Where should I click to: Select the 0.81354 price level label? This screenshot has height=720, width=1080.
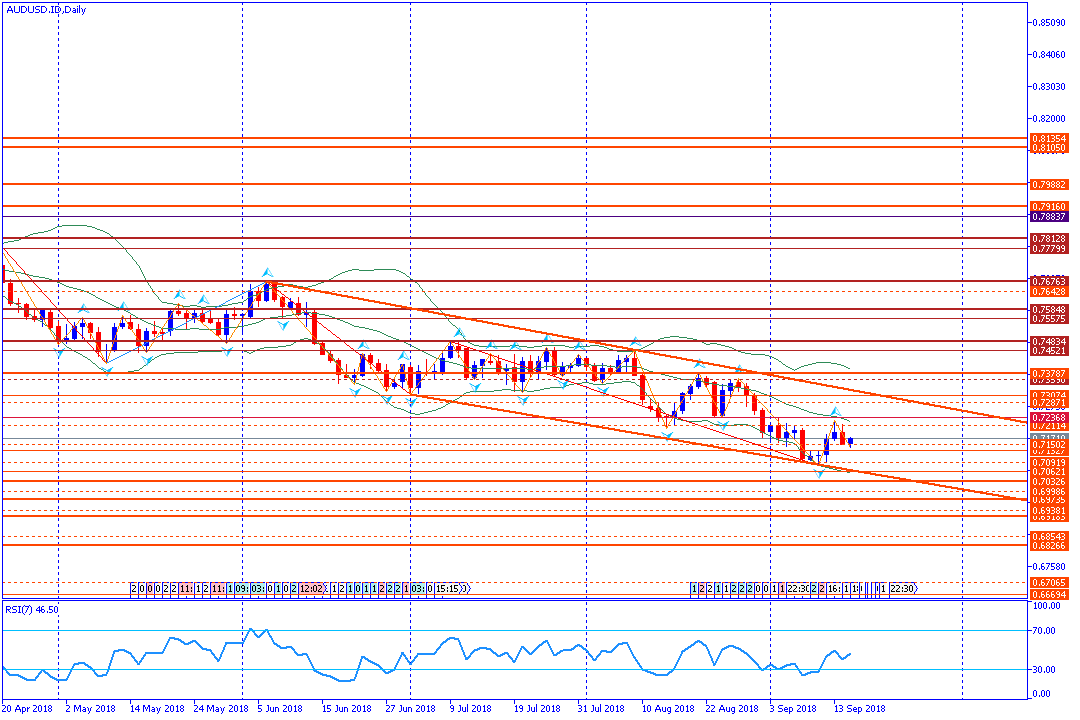pyautogui.click(x=1048, y=138)
